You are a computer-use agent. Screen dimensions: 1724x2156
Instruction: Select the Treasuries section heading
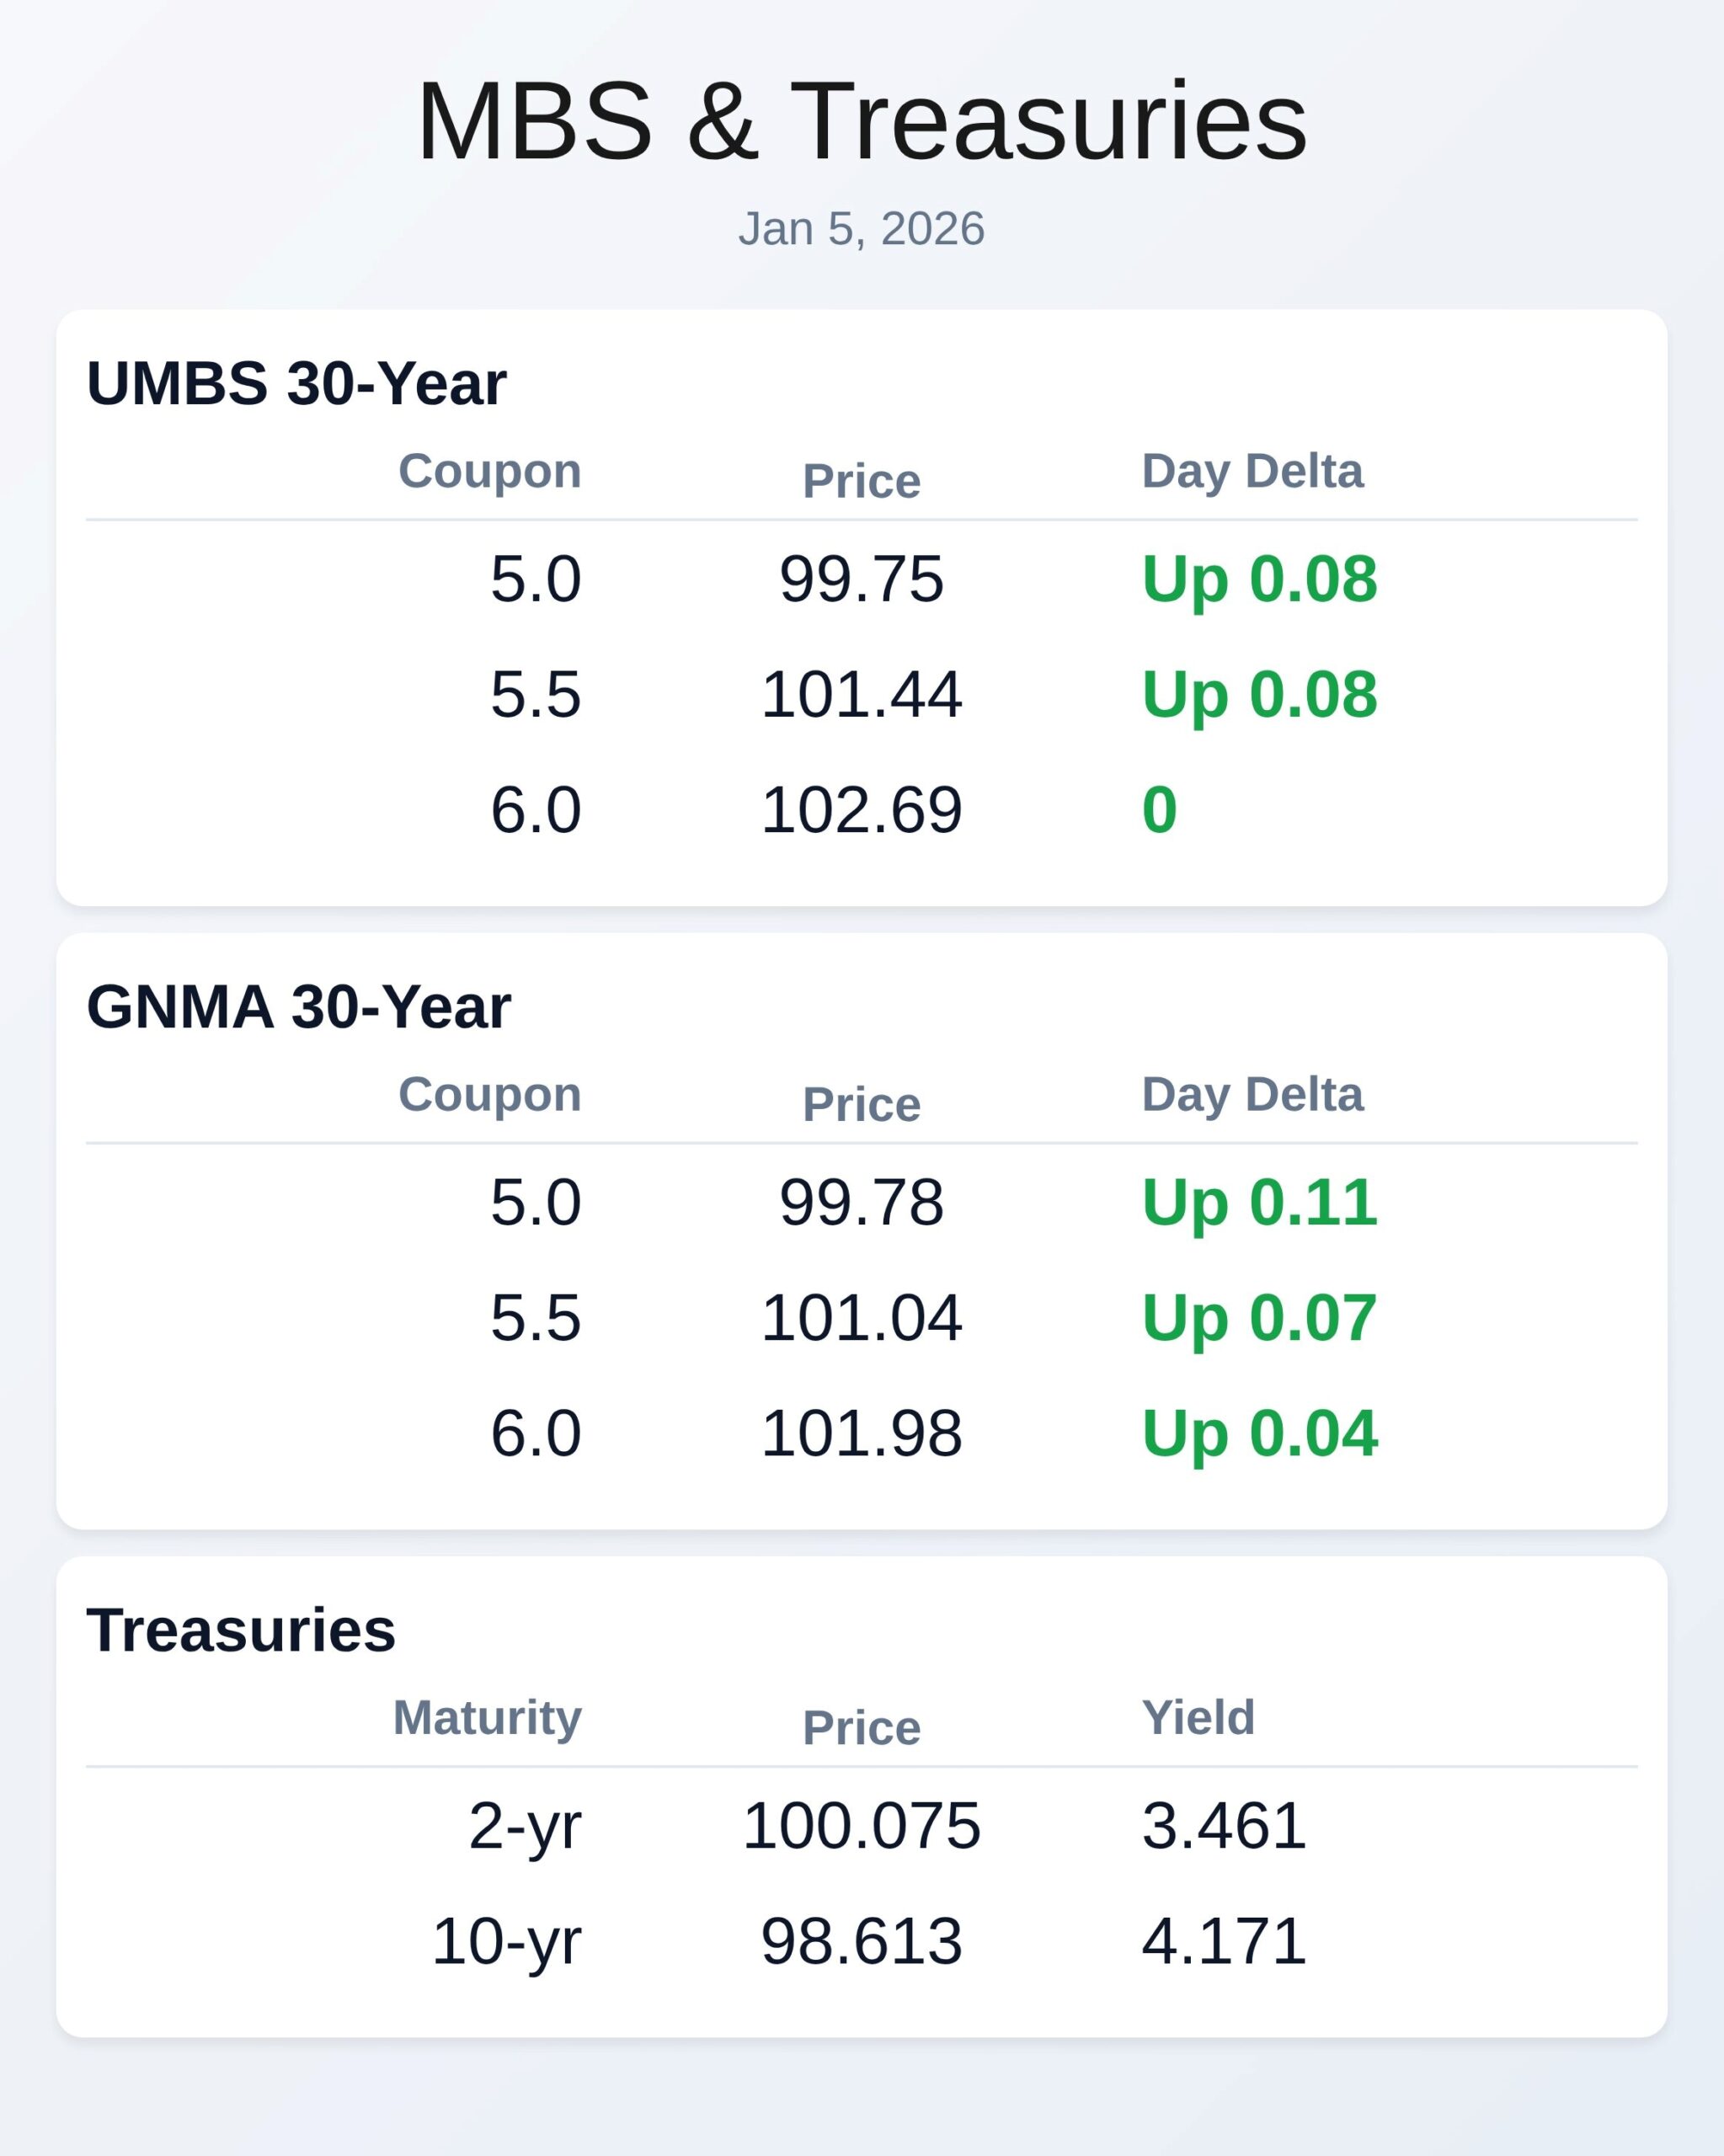tap(241, 1629)
